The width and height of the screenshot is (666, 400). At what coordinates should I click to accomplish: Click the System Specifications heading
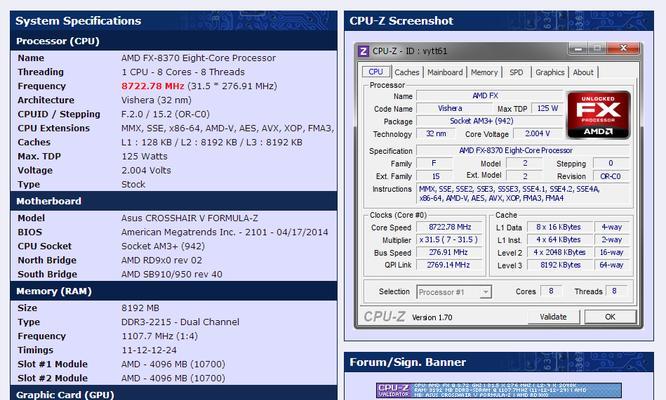[78, 21]
